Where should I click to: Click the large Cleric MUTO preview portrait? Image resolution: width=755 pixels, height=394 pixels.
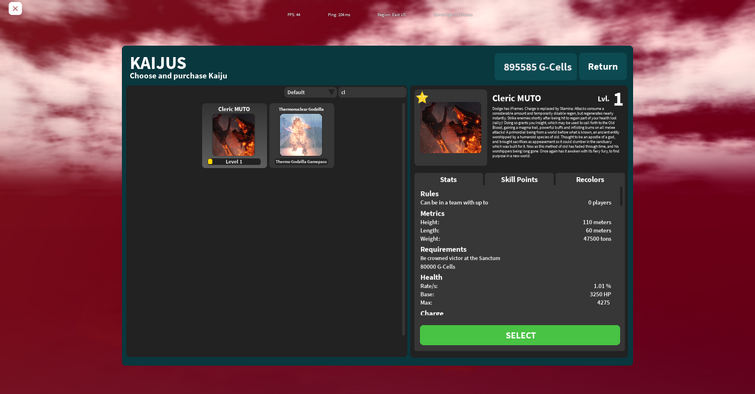click(x=451, y=128)
